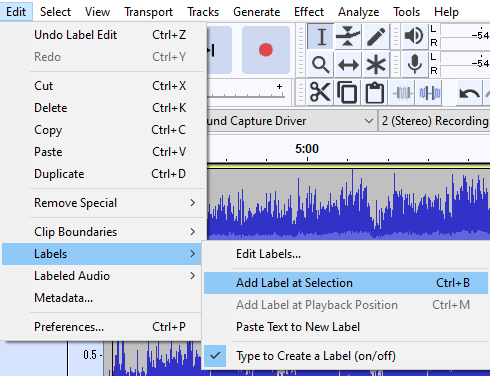Open the Tools menu
490x376 pixels.
pyautogui.click(x=406, y=12)
